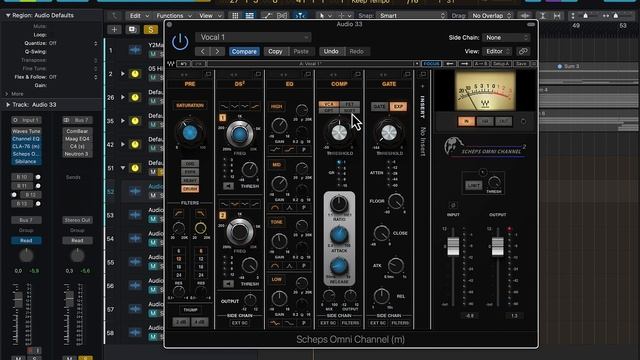Toggle the HIGH band in EQ
Image resolution: width=640 pixels, height=360 pixels.
pyautogui.click(x=277, y=107)
